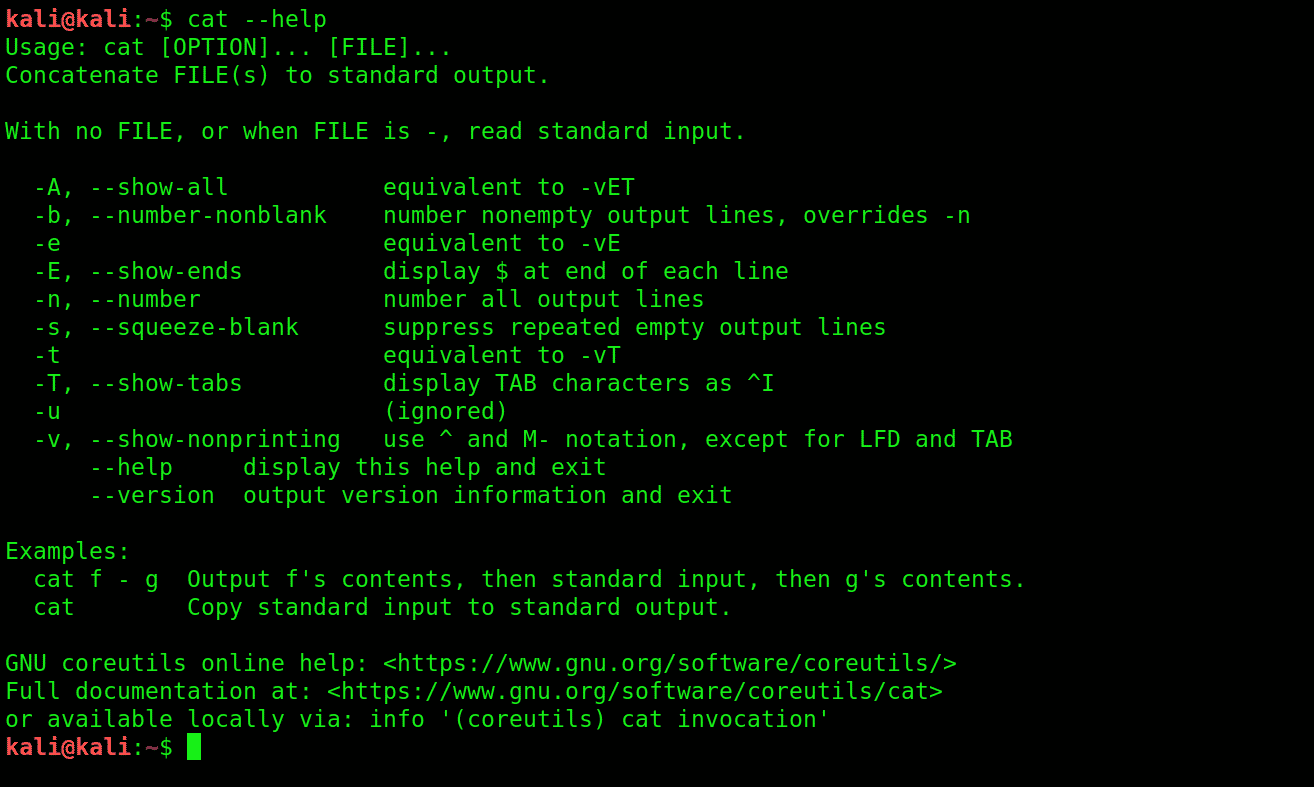Click the top kali@kali prompt text
Screen dimensions: 1314x787
coord(68,20)
